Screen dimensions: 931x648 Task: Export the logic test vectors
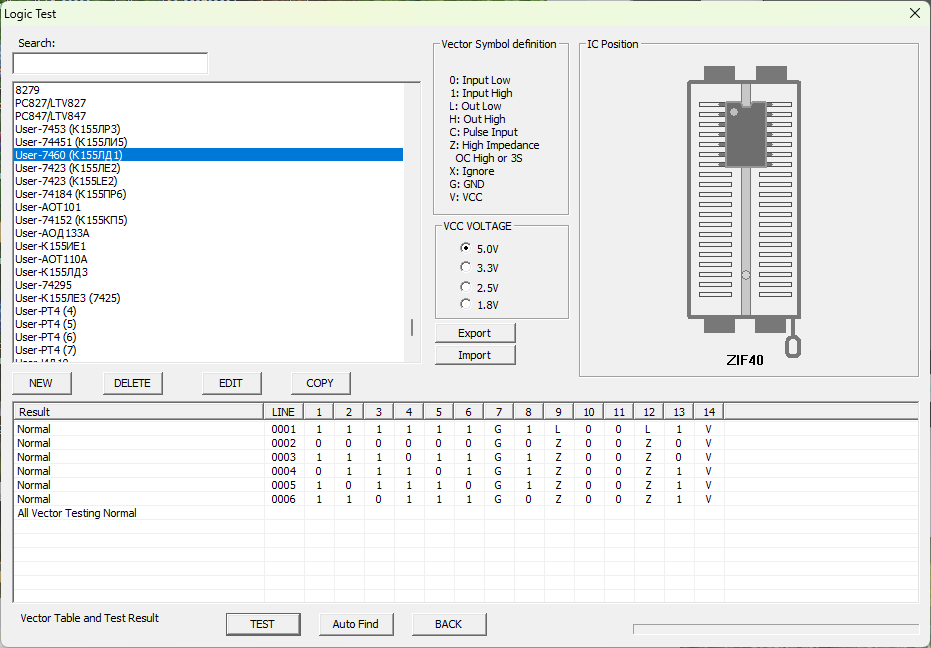click(x=475, y=333)
